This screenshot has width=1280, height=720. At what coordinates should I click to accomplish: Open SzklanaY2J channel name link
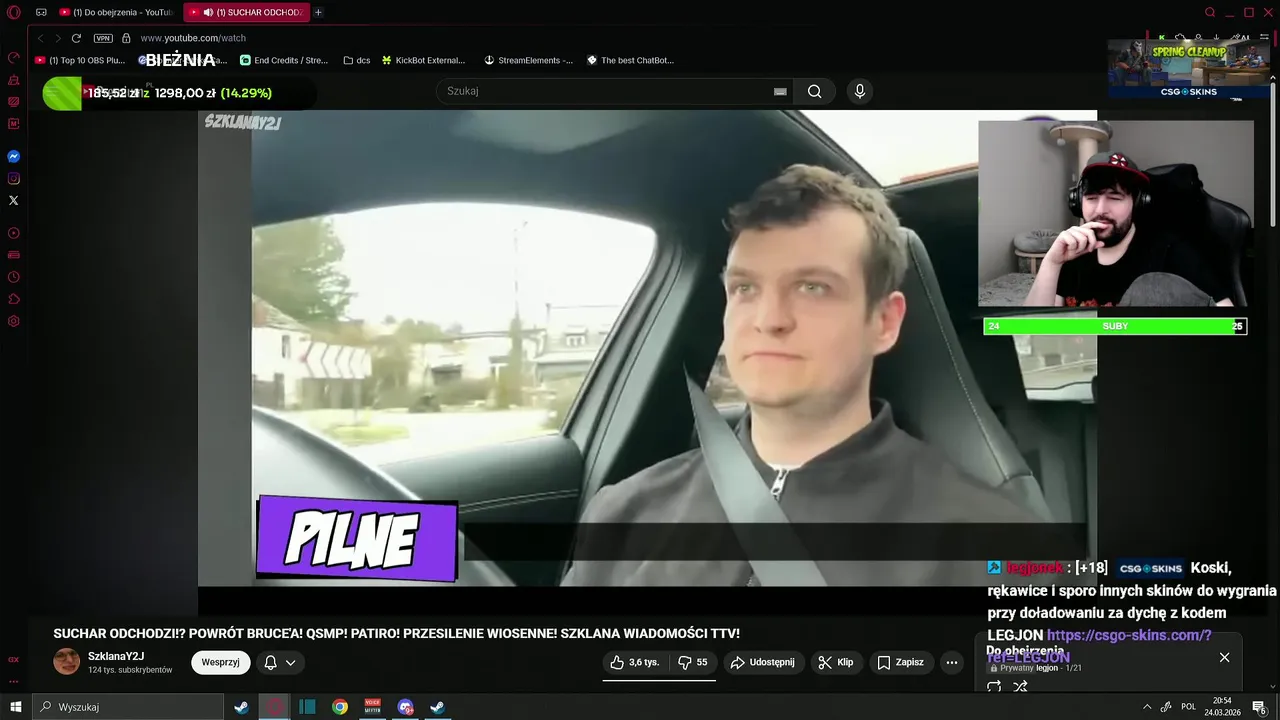coord(116,656)
